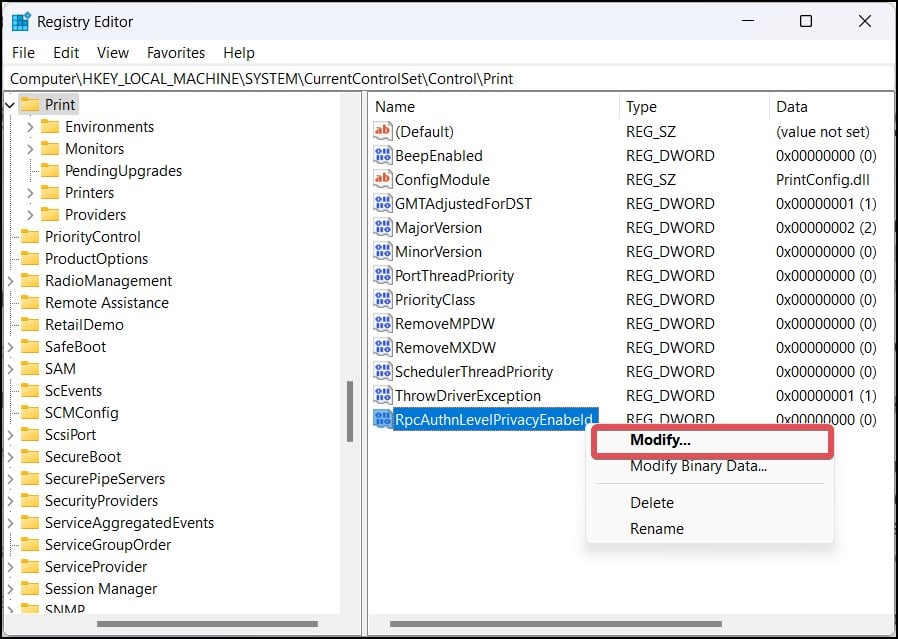Screen dimensions: 898x639
Task: Click the SecureBoot folder icon
Action: pos(30,456)
